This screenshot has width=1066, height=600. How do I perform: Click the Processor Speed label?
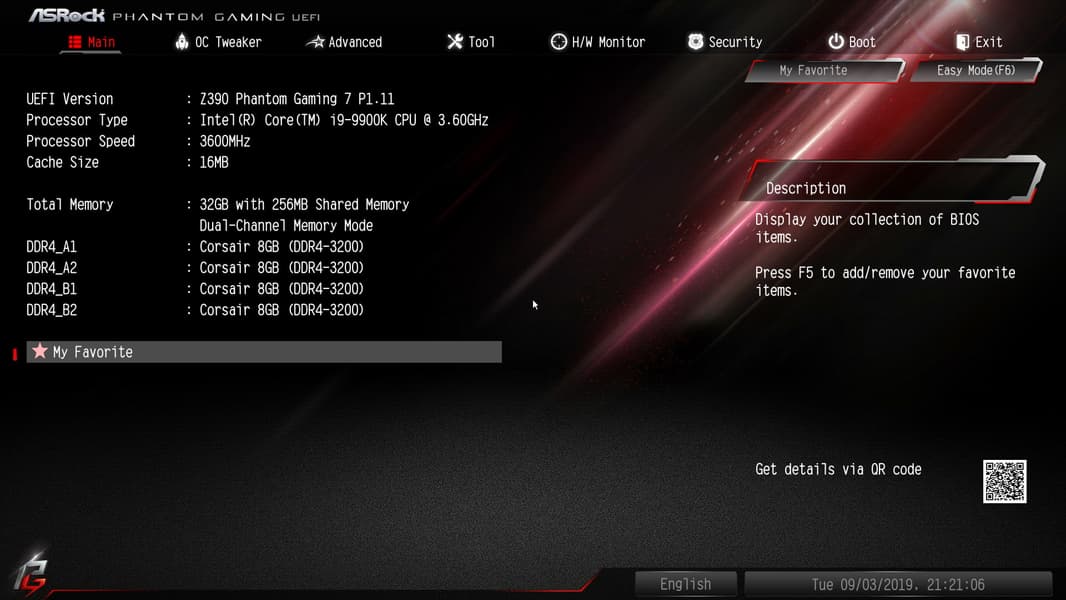coord(80,141)
